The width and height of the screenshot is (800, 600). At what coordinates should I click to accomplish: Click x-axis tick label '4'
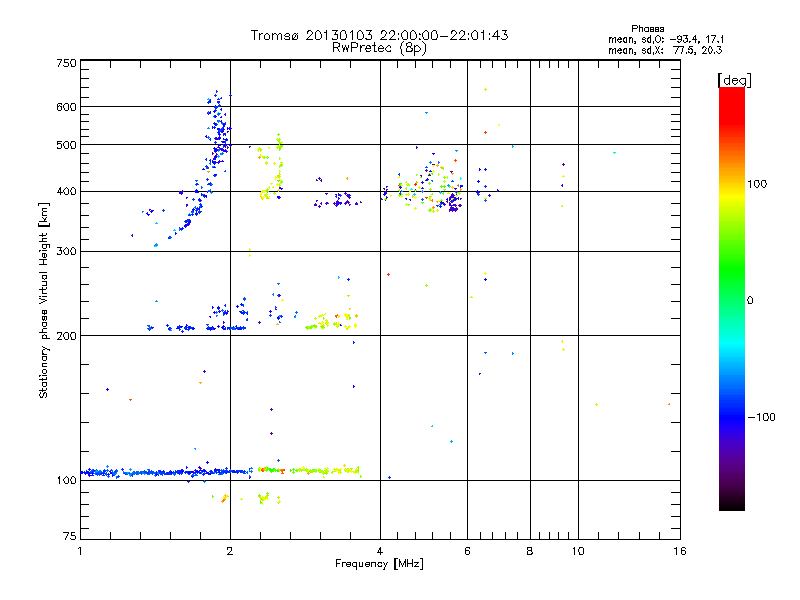point(380,551)
